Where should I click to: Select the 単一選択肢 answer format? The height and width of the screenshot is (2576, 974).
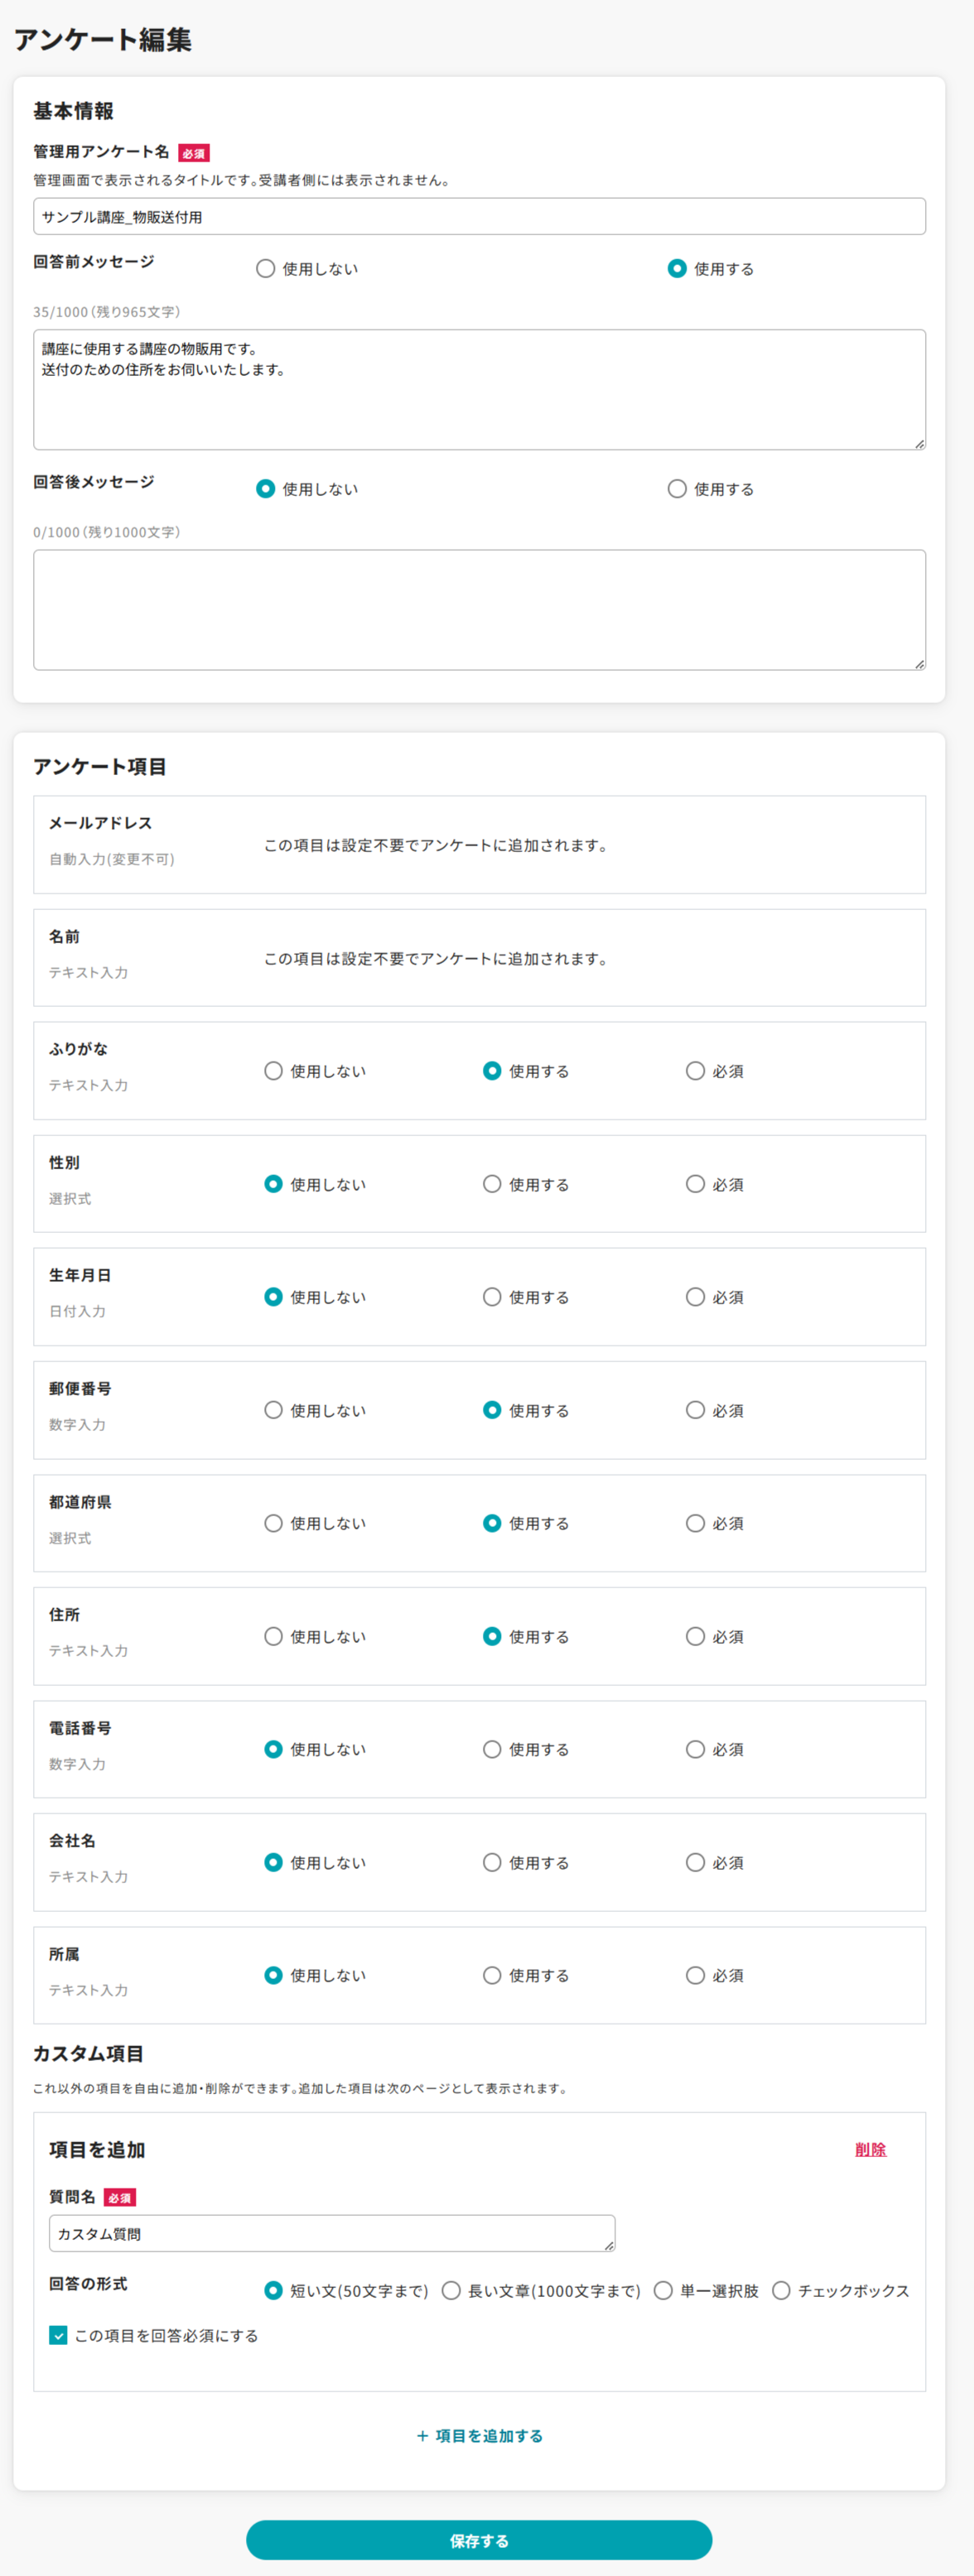pos(663,2290)
